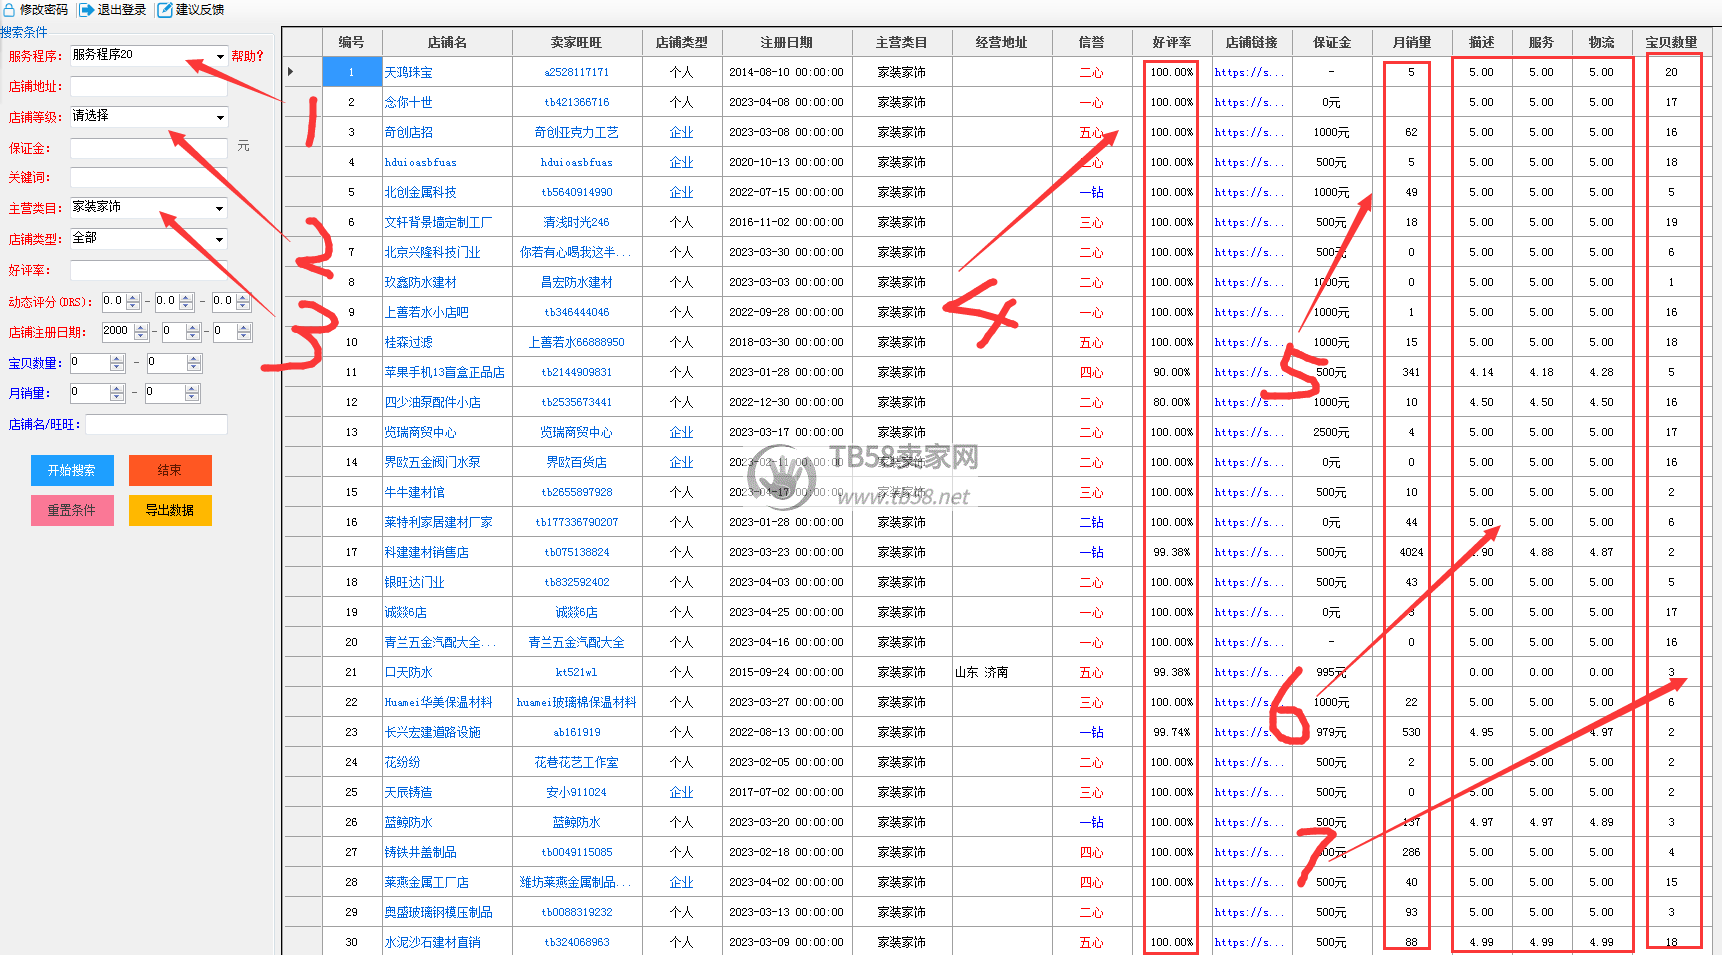The width and height of the screenshot is (1722, 955).
Task: Click the 店铺注册日期 year stepper
Action: click(x=141, y=332)
